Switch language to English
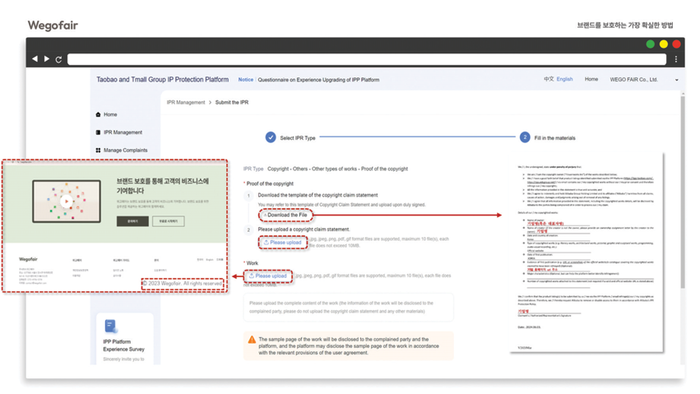 565,79
